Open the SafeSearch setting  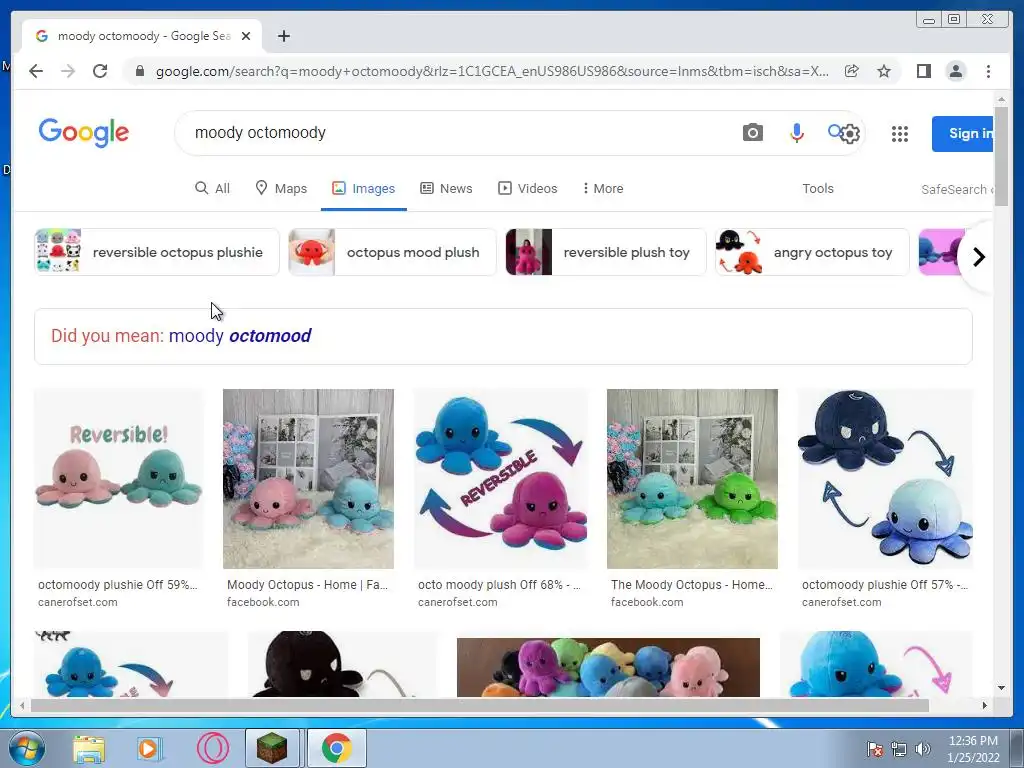click(x=957, y=189)
